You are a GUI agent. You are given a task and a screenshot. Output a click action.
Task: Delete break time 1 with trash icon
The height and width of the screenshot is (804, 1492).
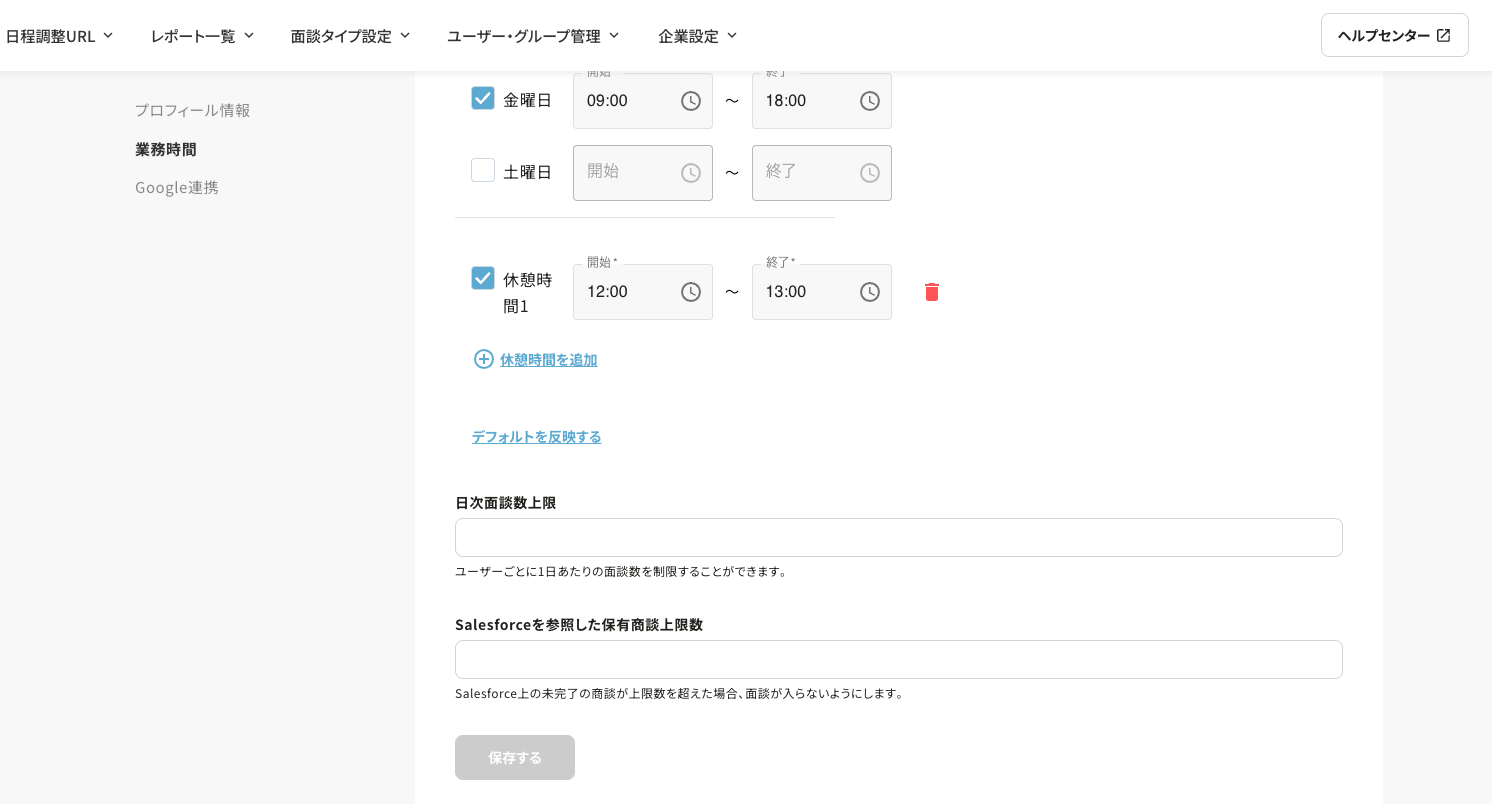coord(932,292)
